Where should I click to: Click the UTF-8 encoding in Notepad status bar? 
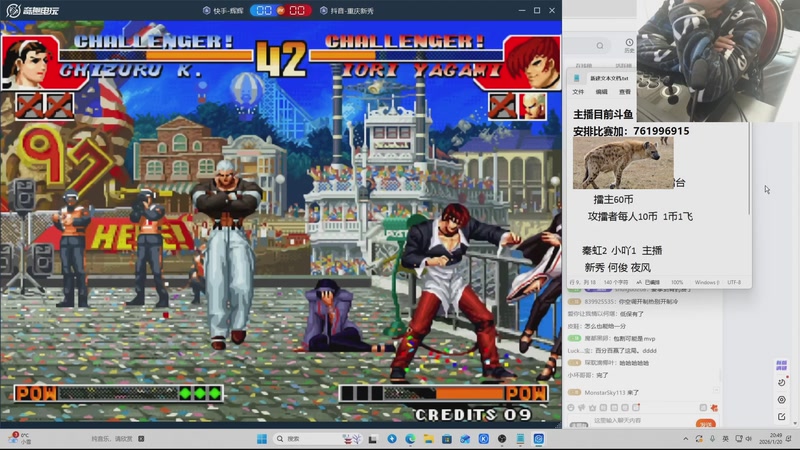click(734, 282)
